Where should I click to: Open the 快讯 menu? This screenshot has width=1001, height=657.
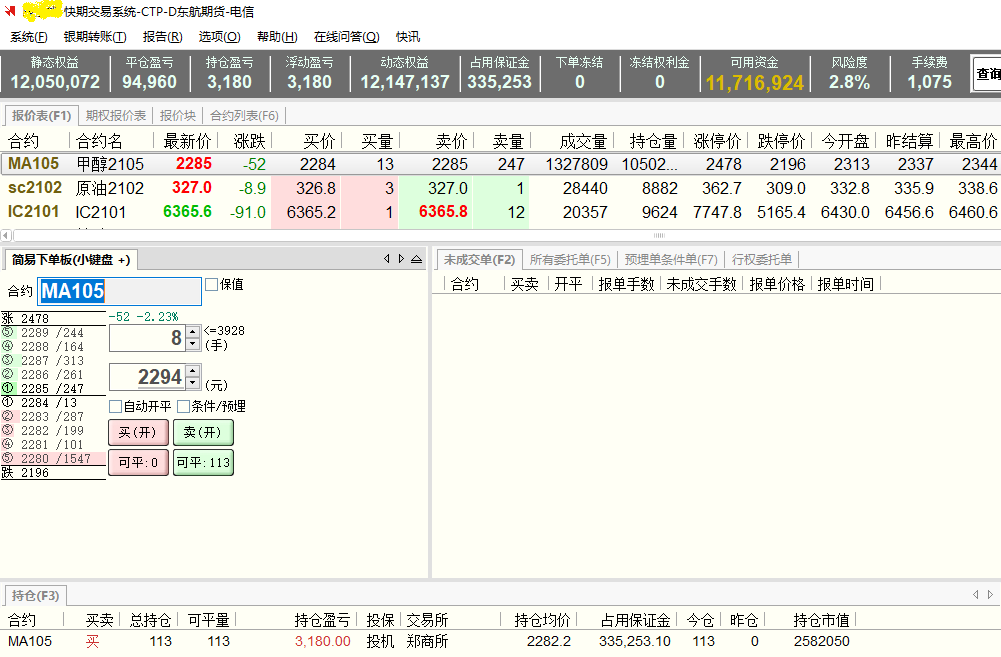408,37
